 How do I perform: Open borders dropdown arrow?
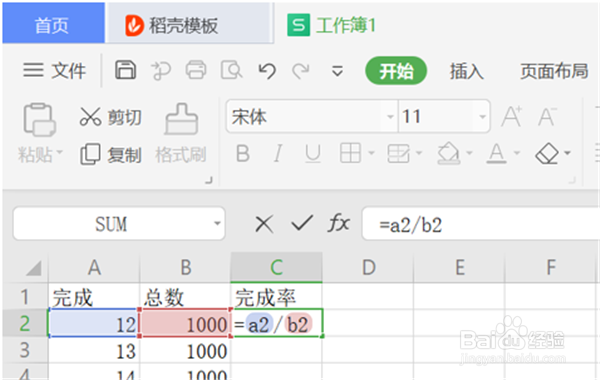pos(371,153)
